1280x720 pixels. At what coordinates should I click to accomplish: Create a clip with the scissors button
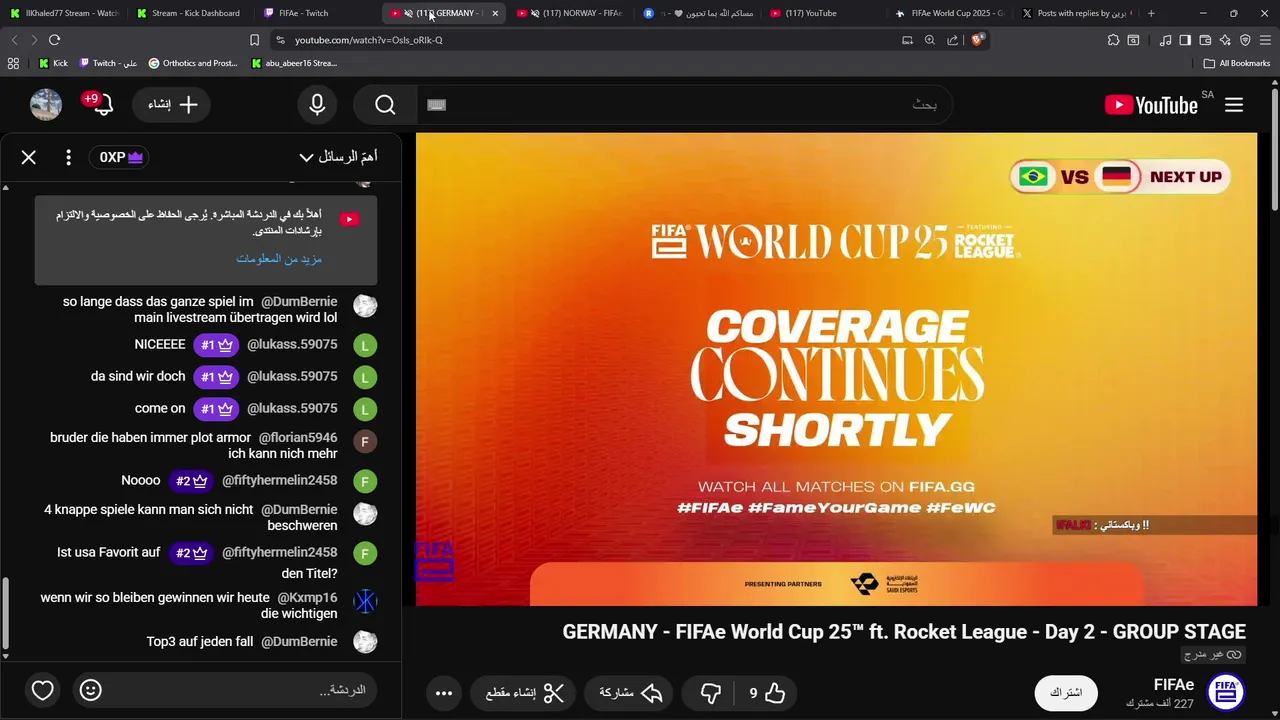pyautogui.click(x=525, y=692)
